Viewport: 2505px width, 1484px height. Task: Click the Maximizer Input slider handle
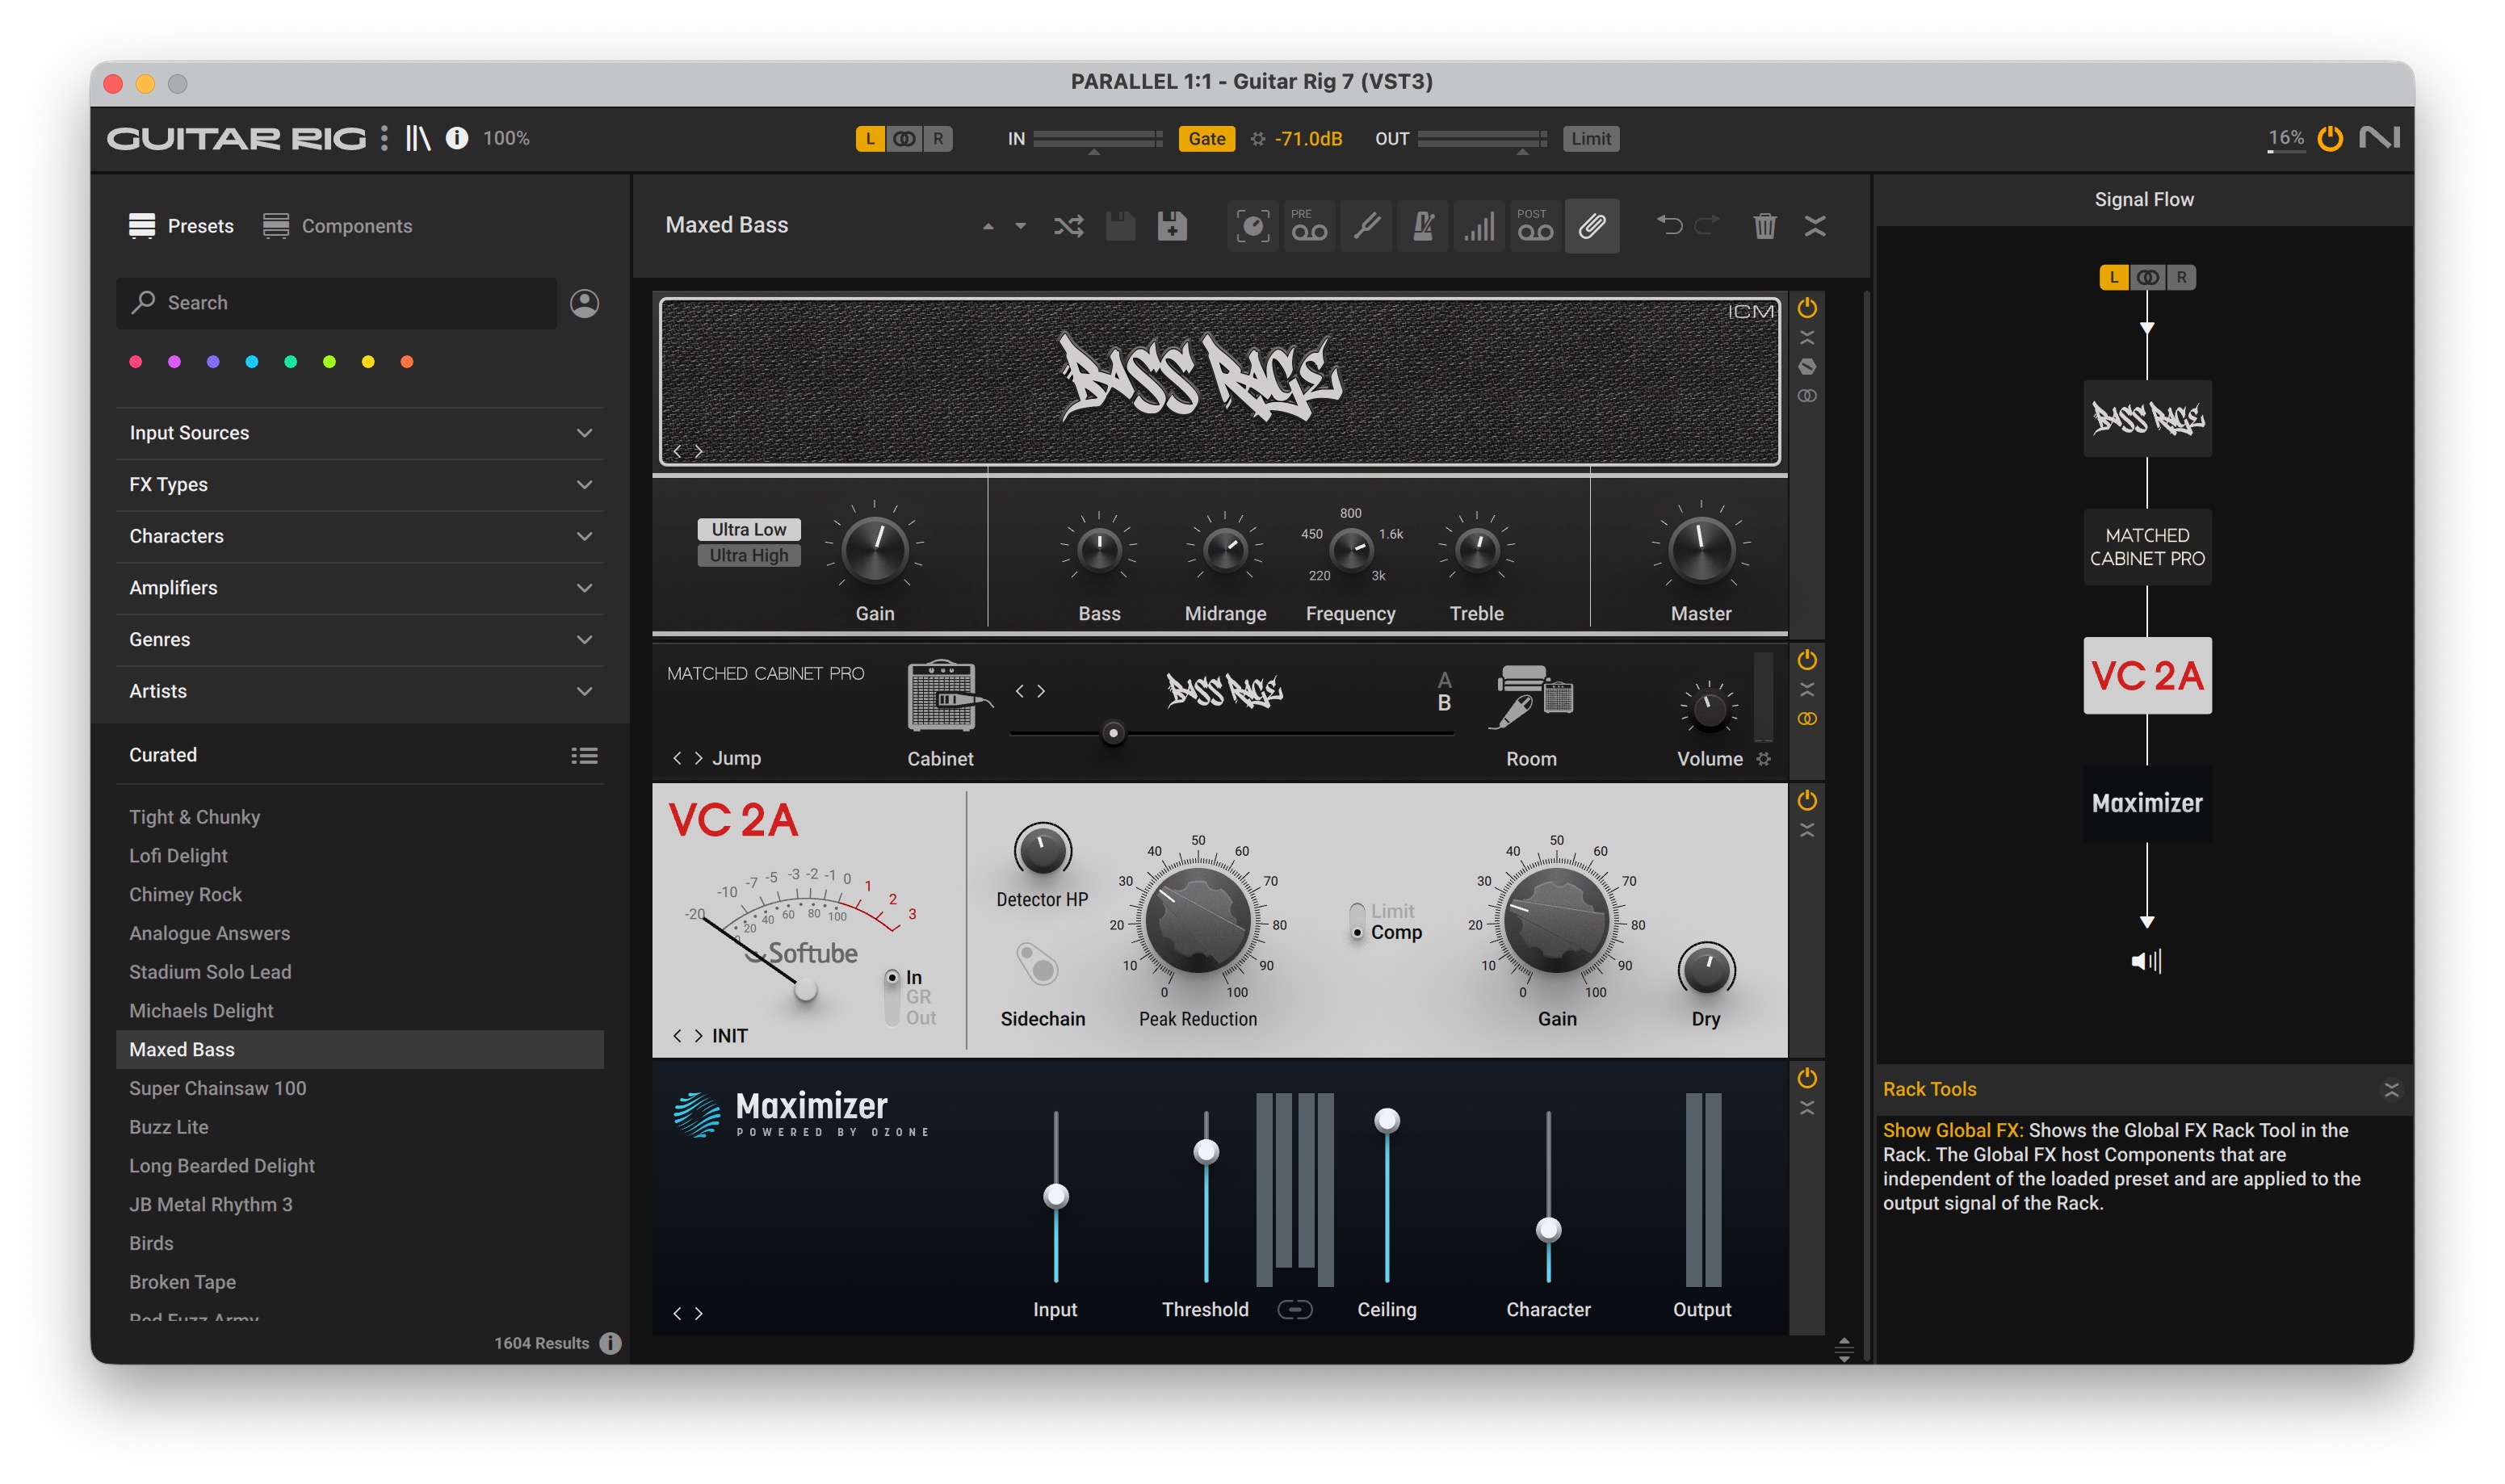pos(1056,1196)
